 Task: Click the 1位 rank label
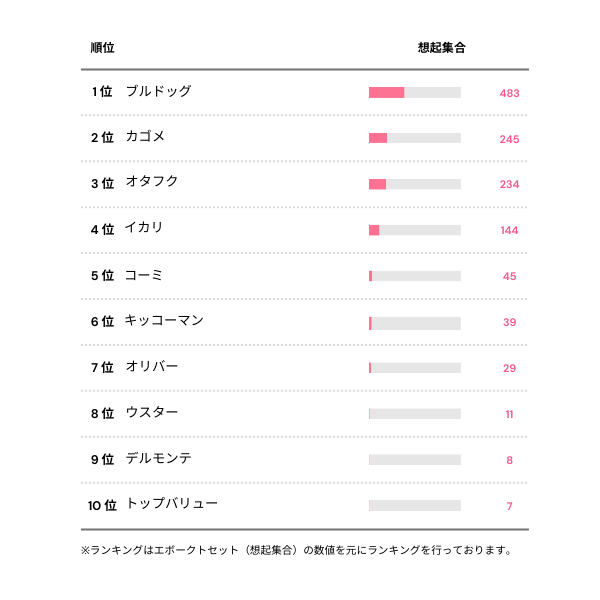(x=102, y=92)
